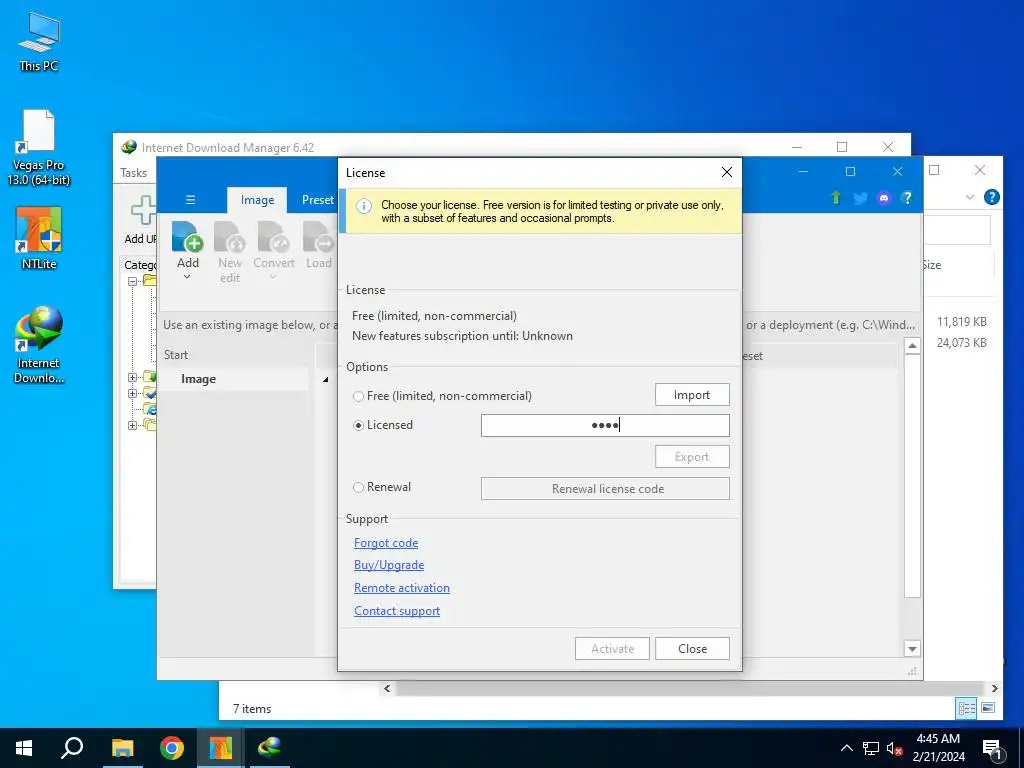Click the Renewal license code button
1024x768 pixels.
[x=605, y=488]
